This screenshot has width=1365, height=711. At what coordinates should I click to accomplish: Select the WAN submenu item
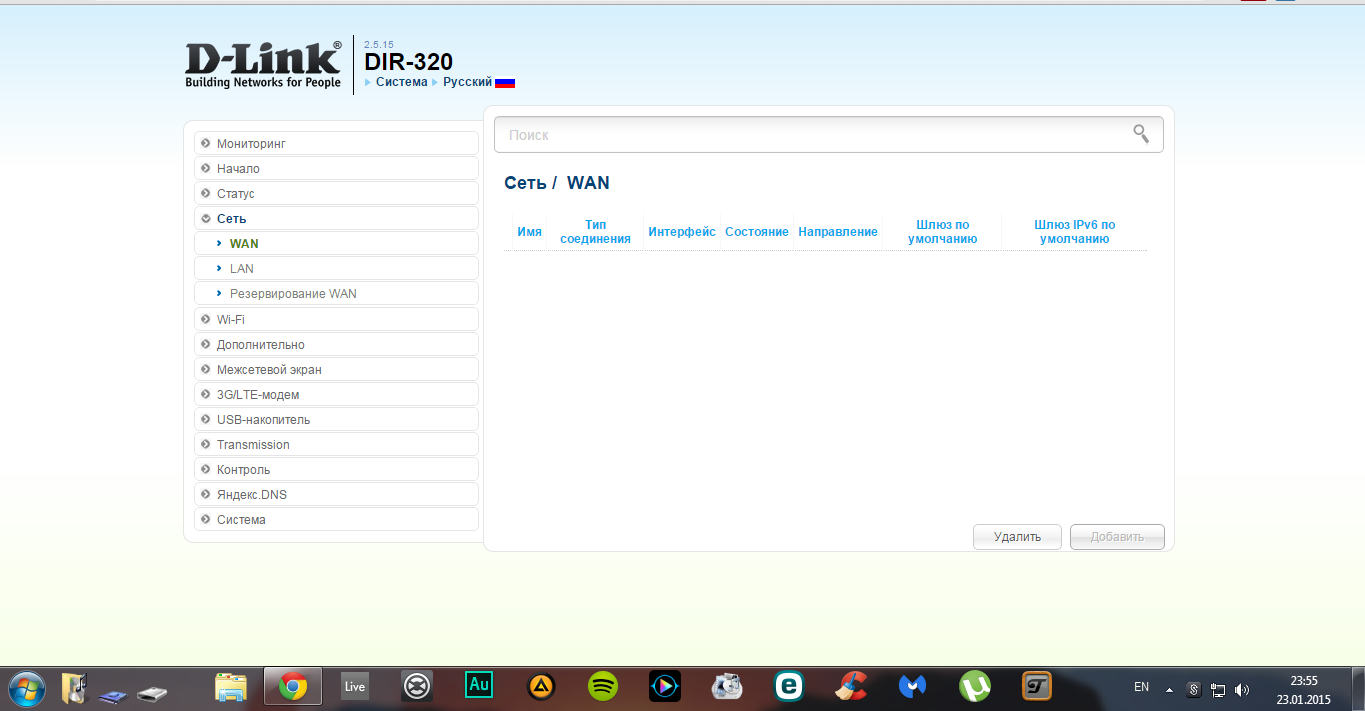(x=336, y=243)
